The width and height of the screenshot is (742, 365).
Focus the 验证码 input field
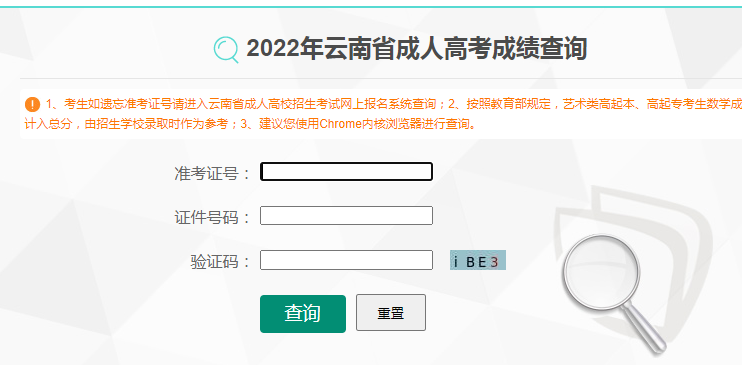pos(346,260)
